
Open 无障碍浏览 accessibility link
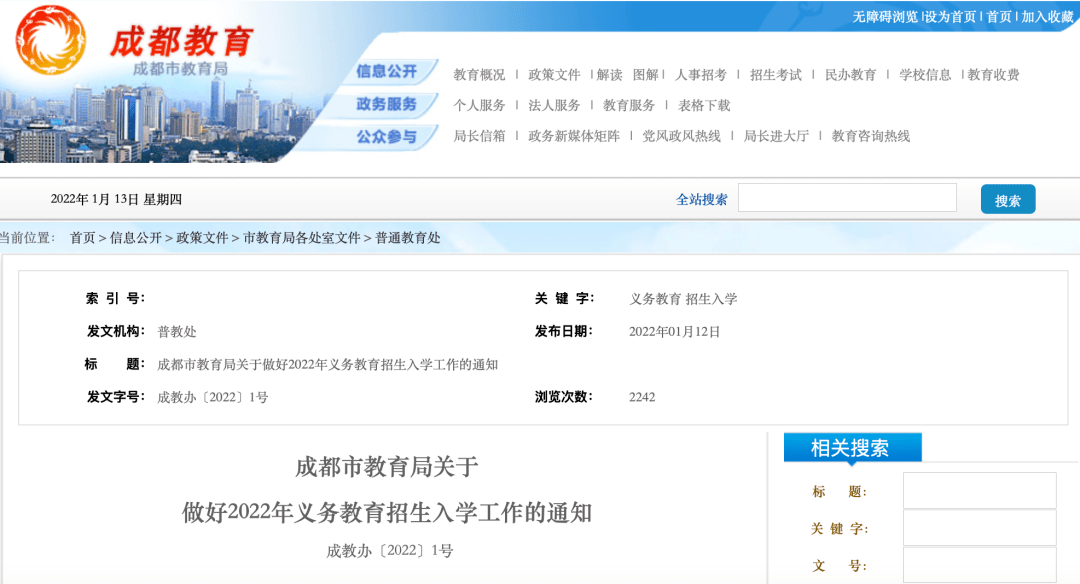coord(885,17)
